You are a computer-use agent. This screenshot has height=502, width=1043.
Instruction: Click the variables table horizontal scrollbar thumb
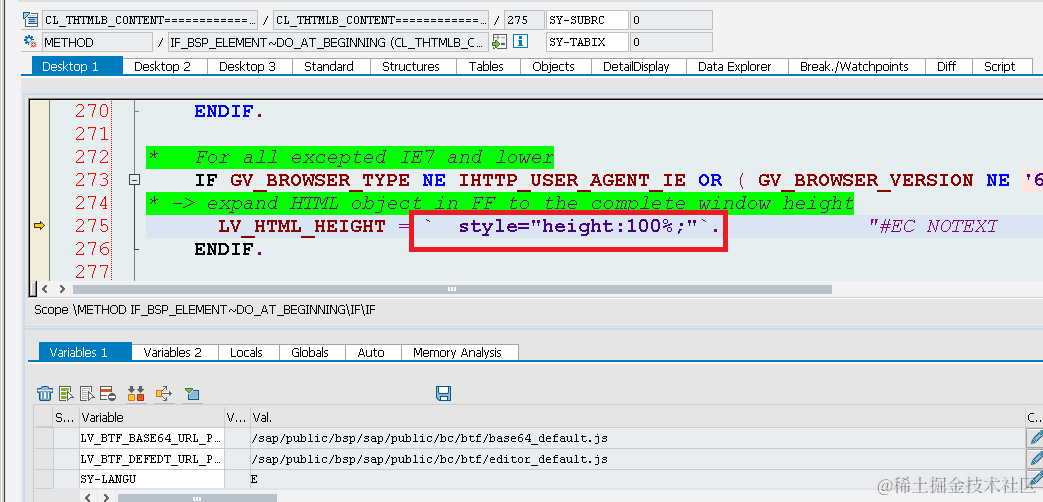pyautogui.click(x=197, y=497)
